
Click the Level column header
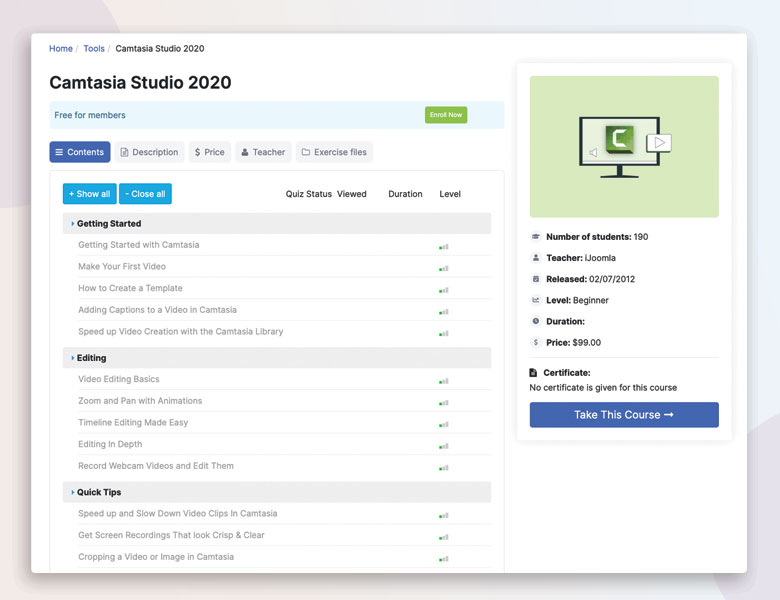point(450,194)
